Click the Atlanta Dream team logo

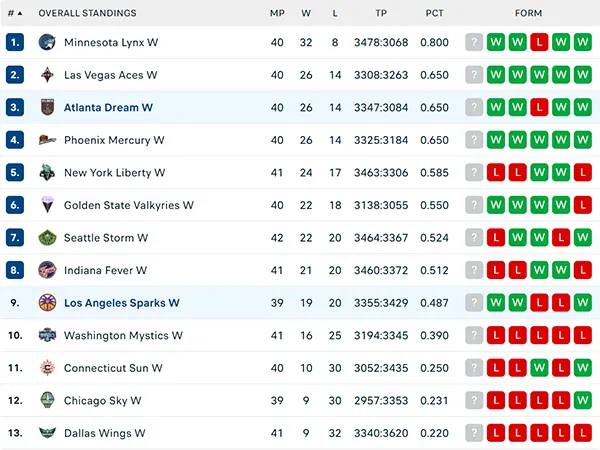[x=47, y=107]
